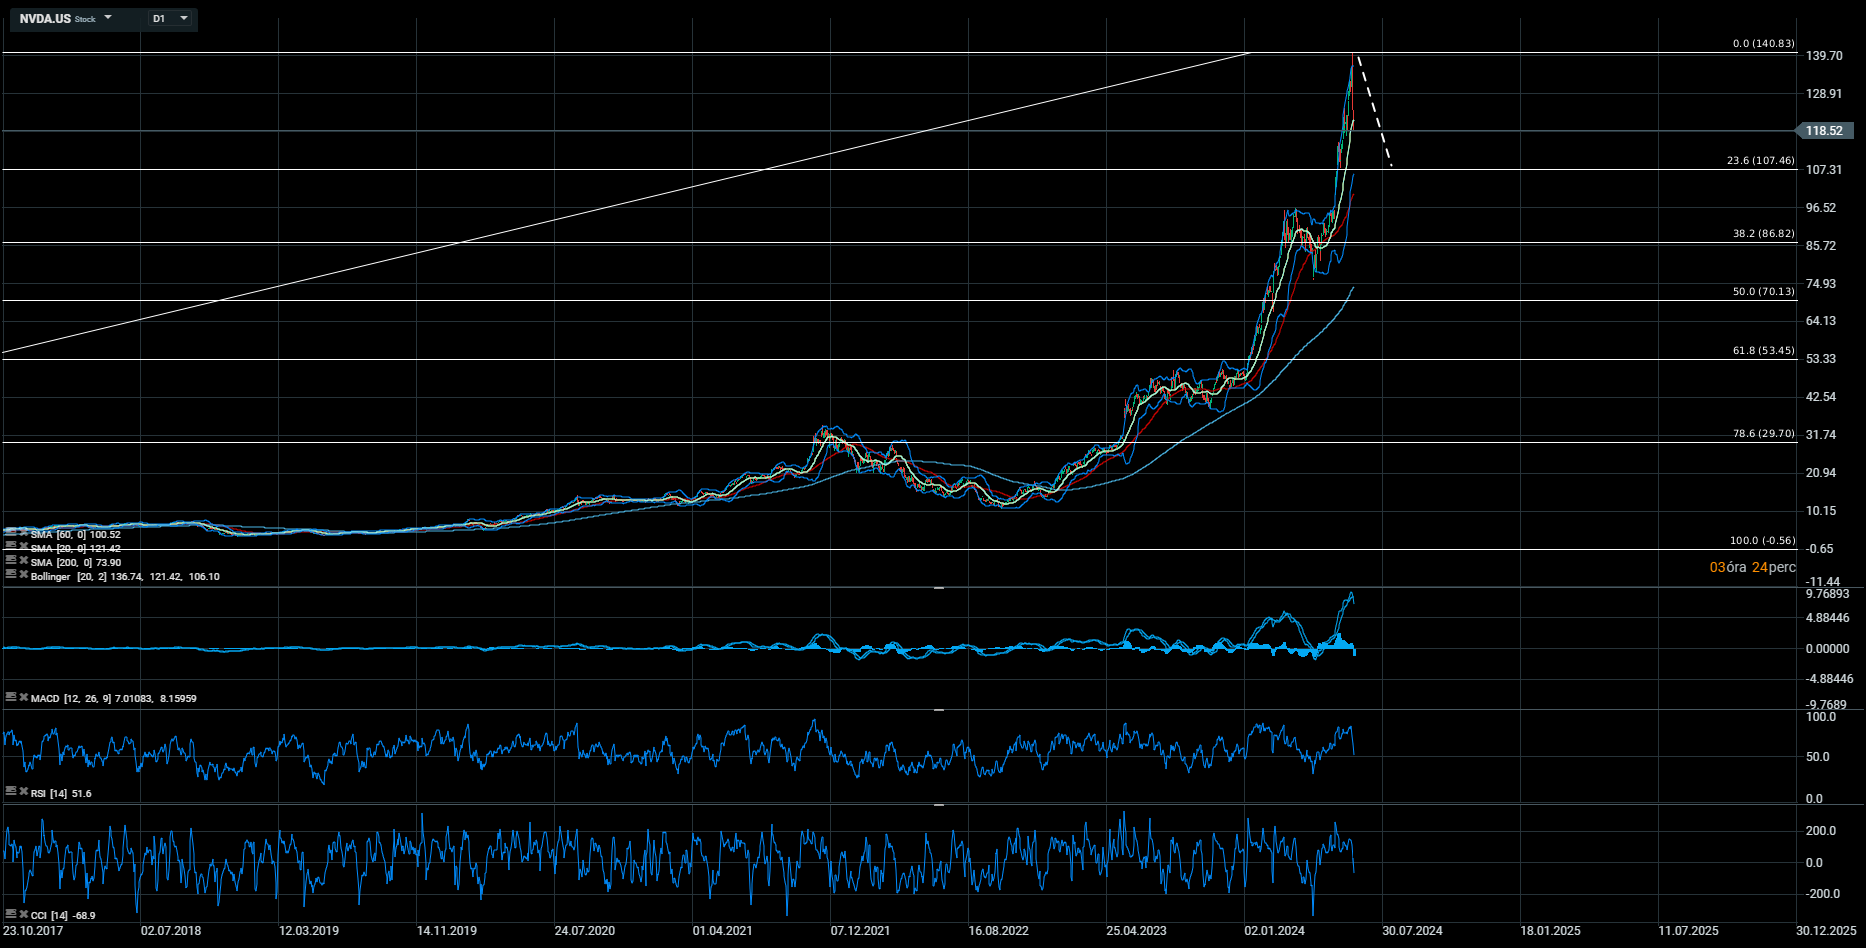
Task: Click the 23.10.2017 date on time axis
Action: coord(33,931)
